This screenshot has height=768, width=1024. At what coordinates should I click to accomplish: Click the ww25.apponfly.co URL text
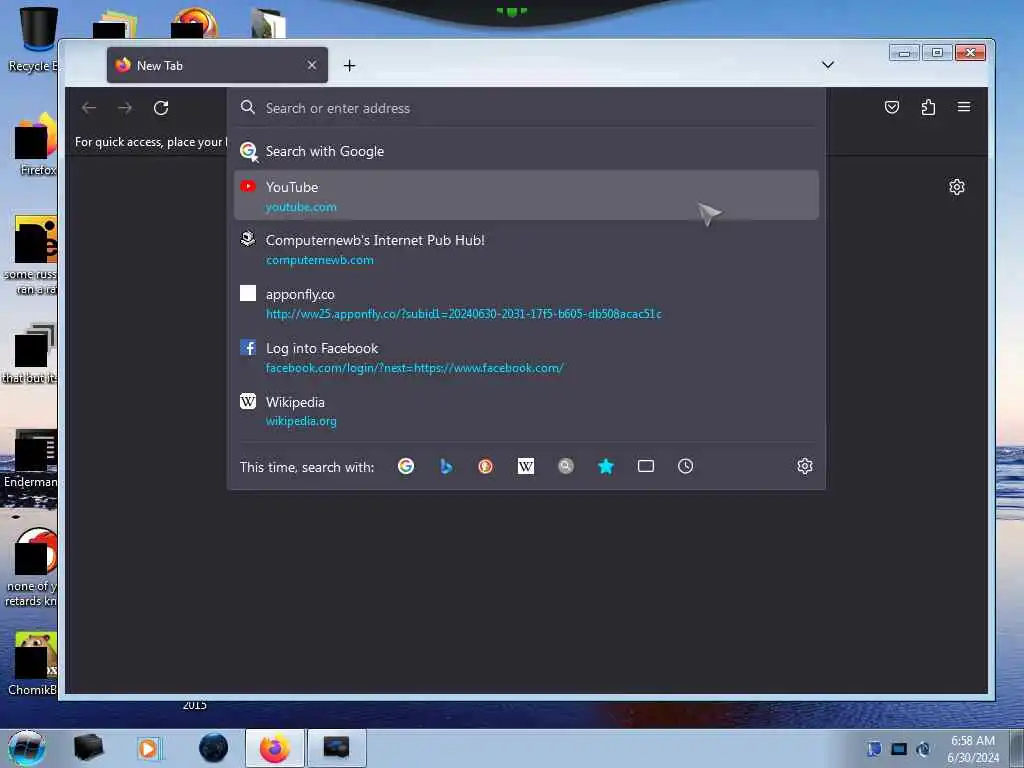[464, 314]
